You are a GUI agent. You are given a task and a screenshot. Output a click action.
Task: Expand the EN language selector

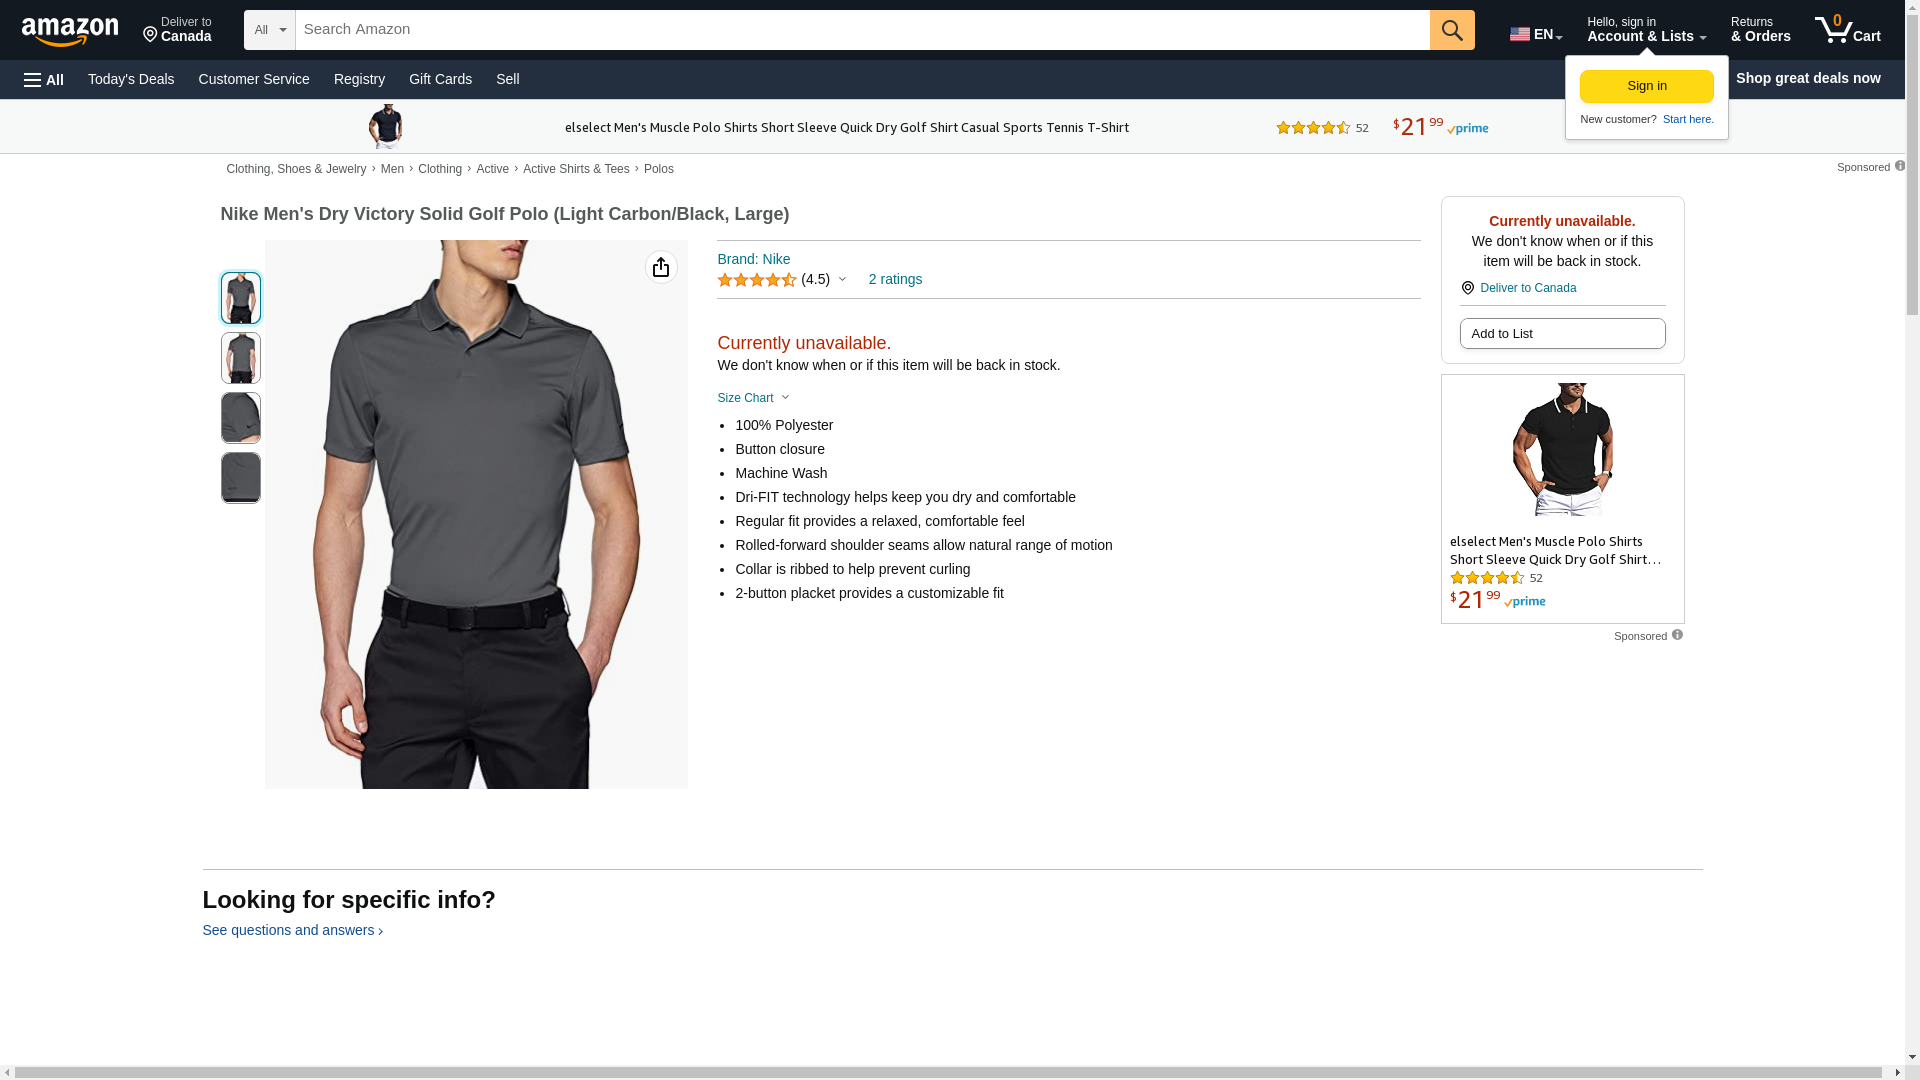(x=1535, y=34)
